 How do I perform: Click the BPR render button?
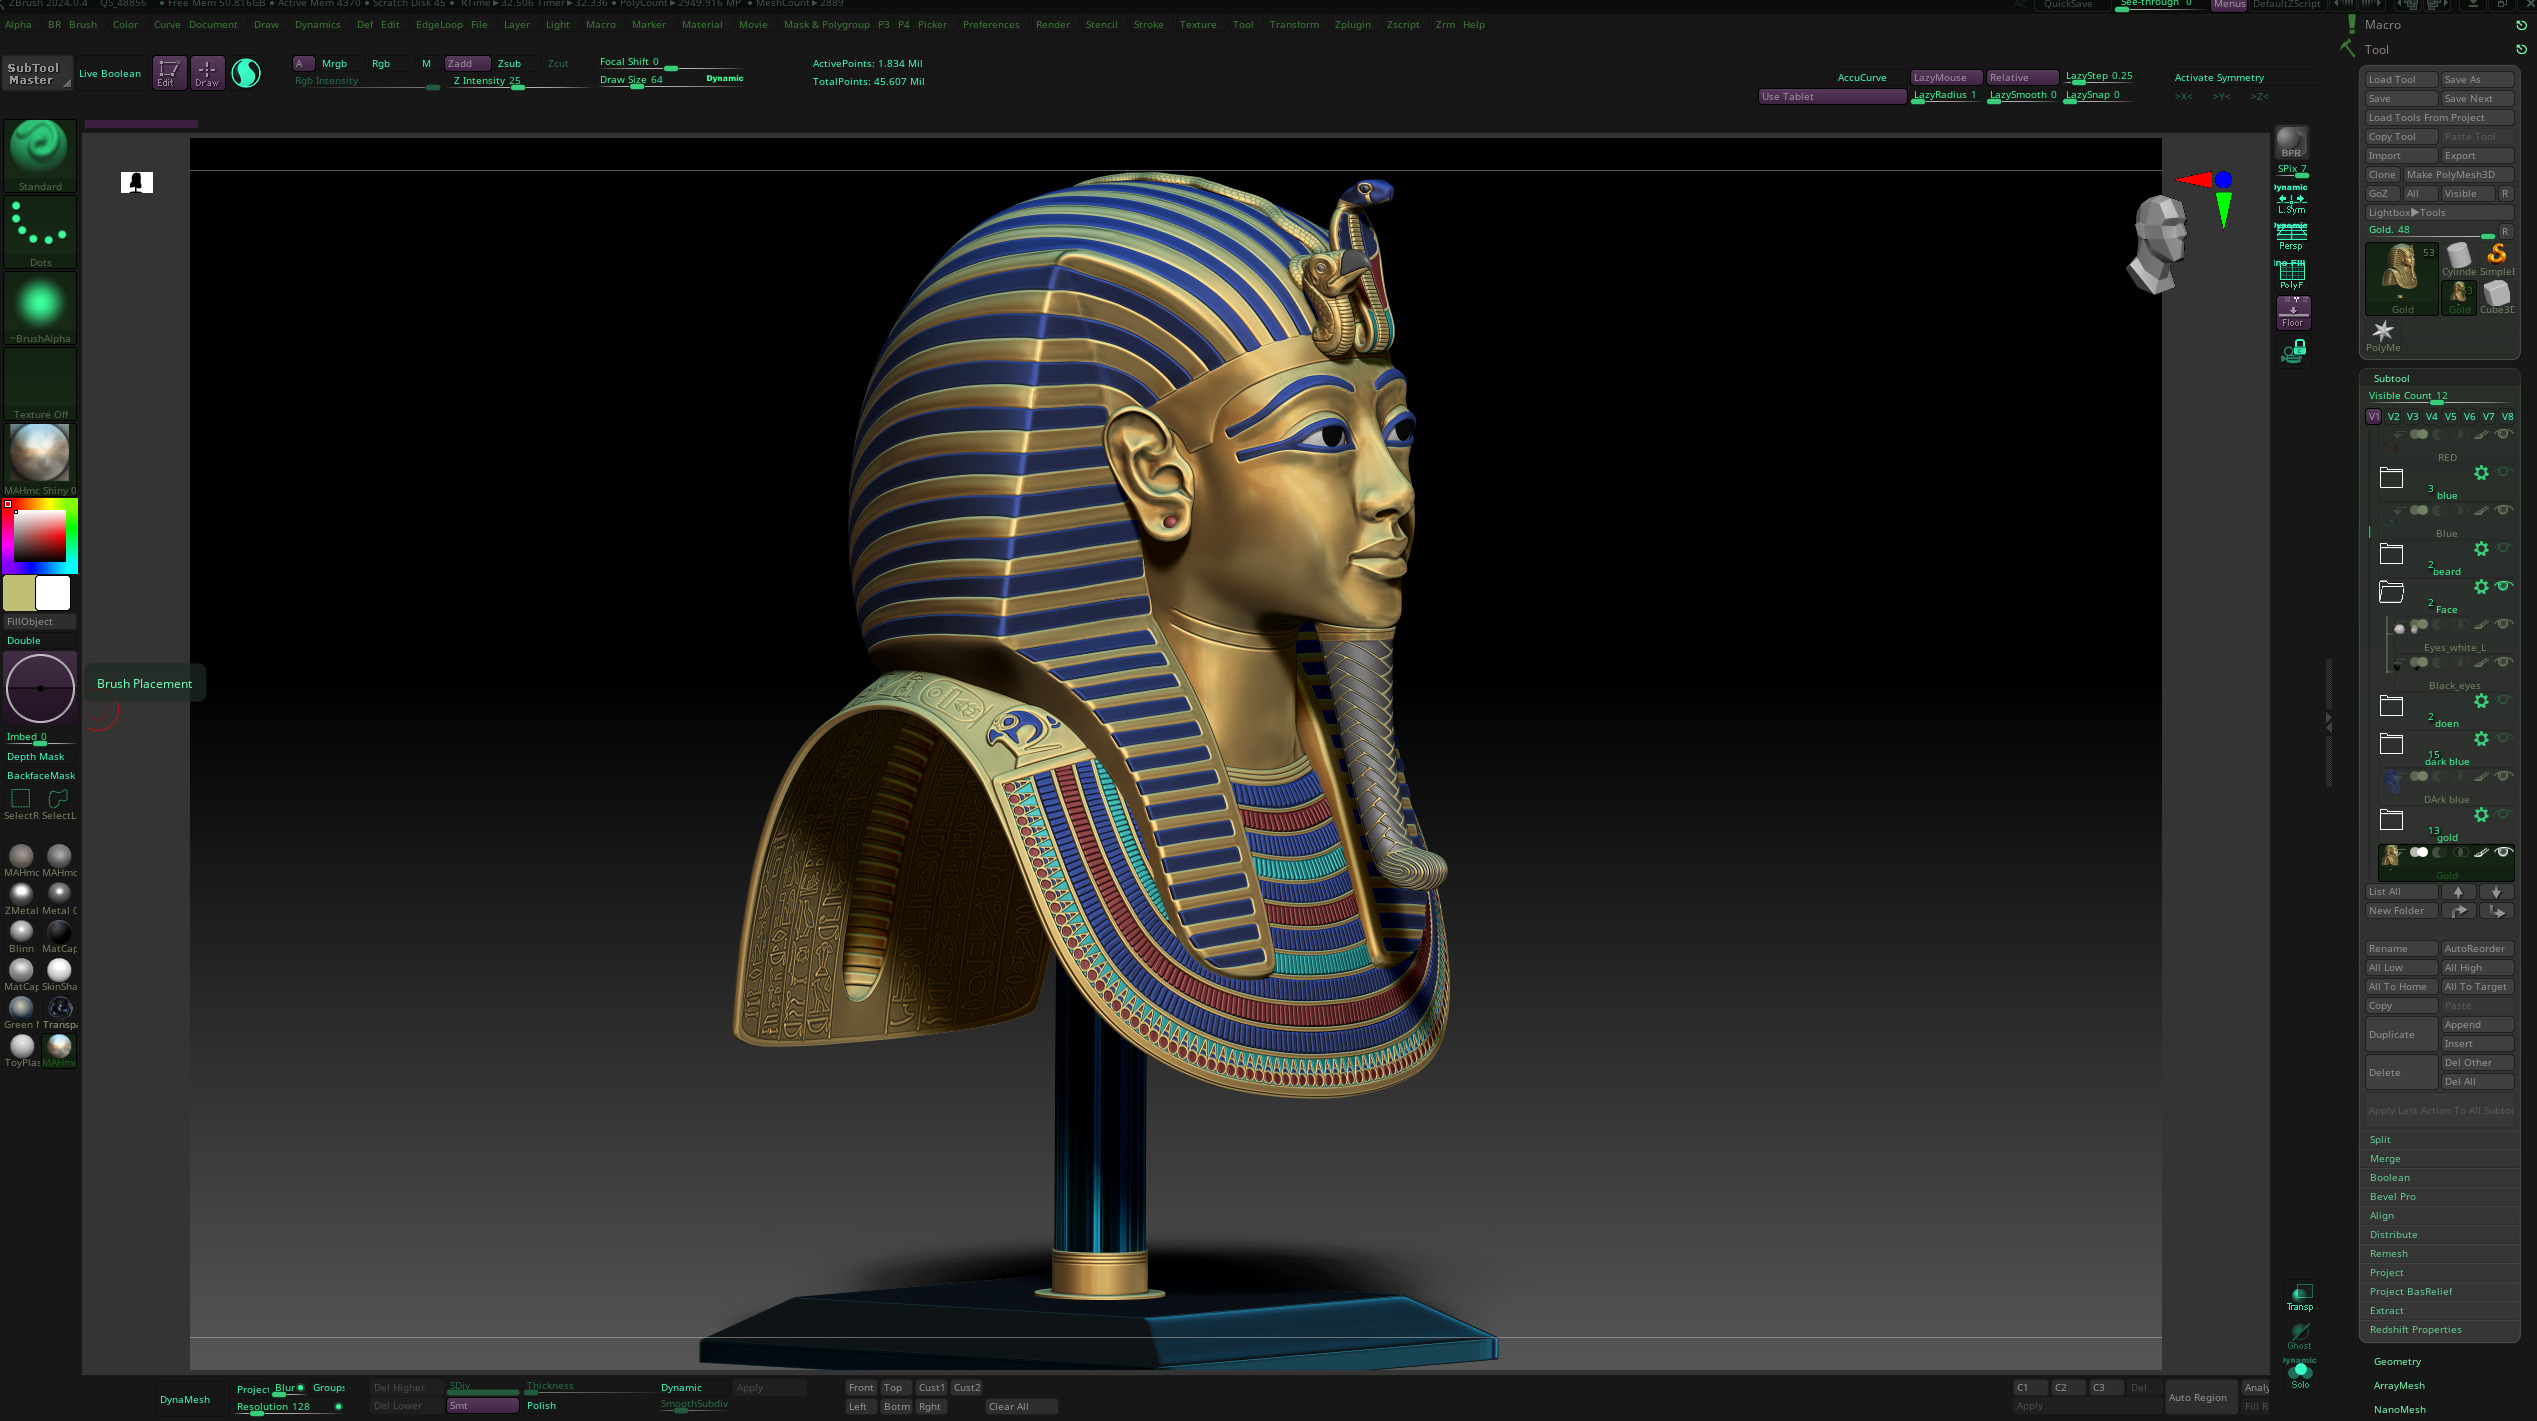[x=2291, y=142]
